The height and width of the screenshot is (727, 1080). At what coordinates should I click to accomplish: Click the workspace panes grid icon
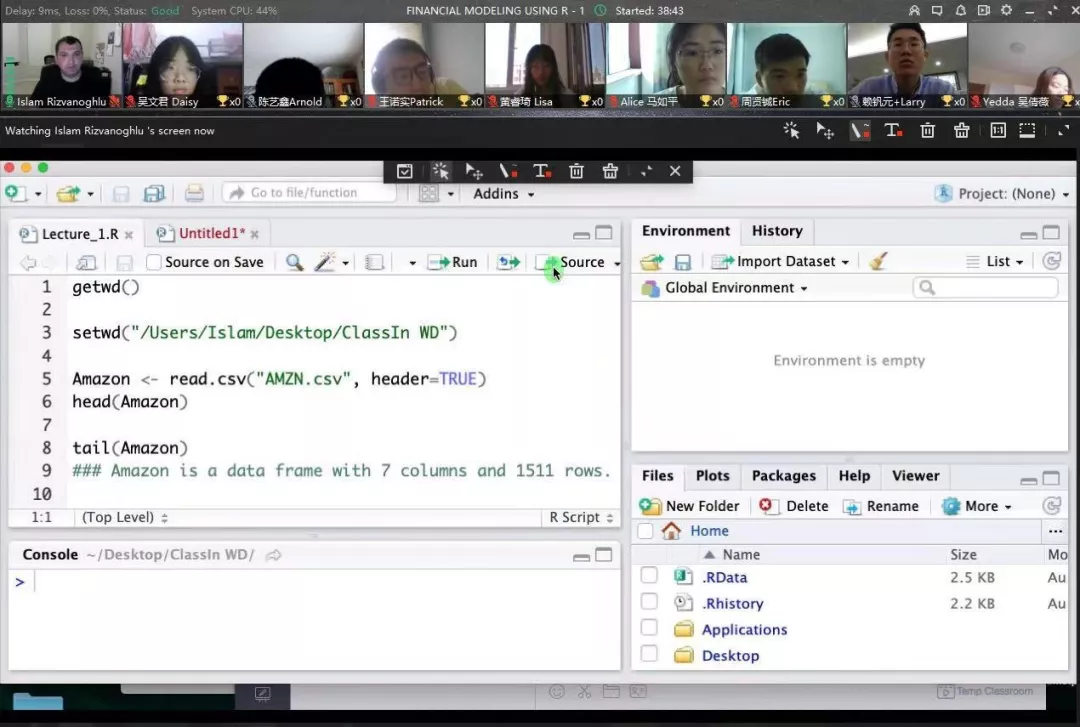pos(429,194)
